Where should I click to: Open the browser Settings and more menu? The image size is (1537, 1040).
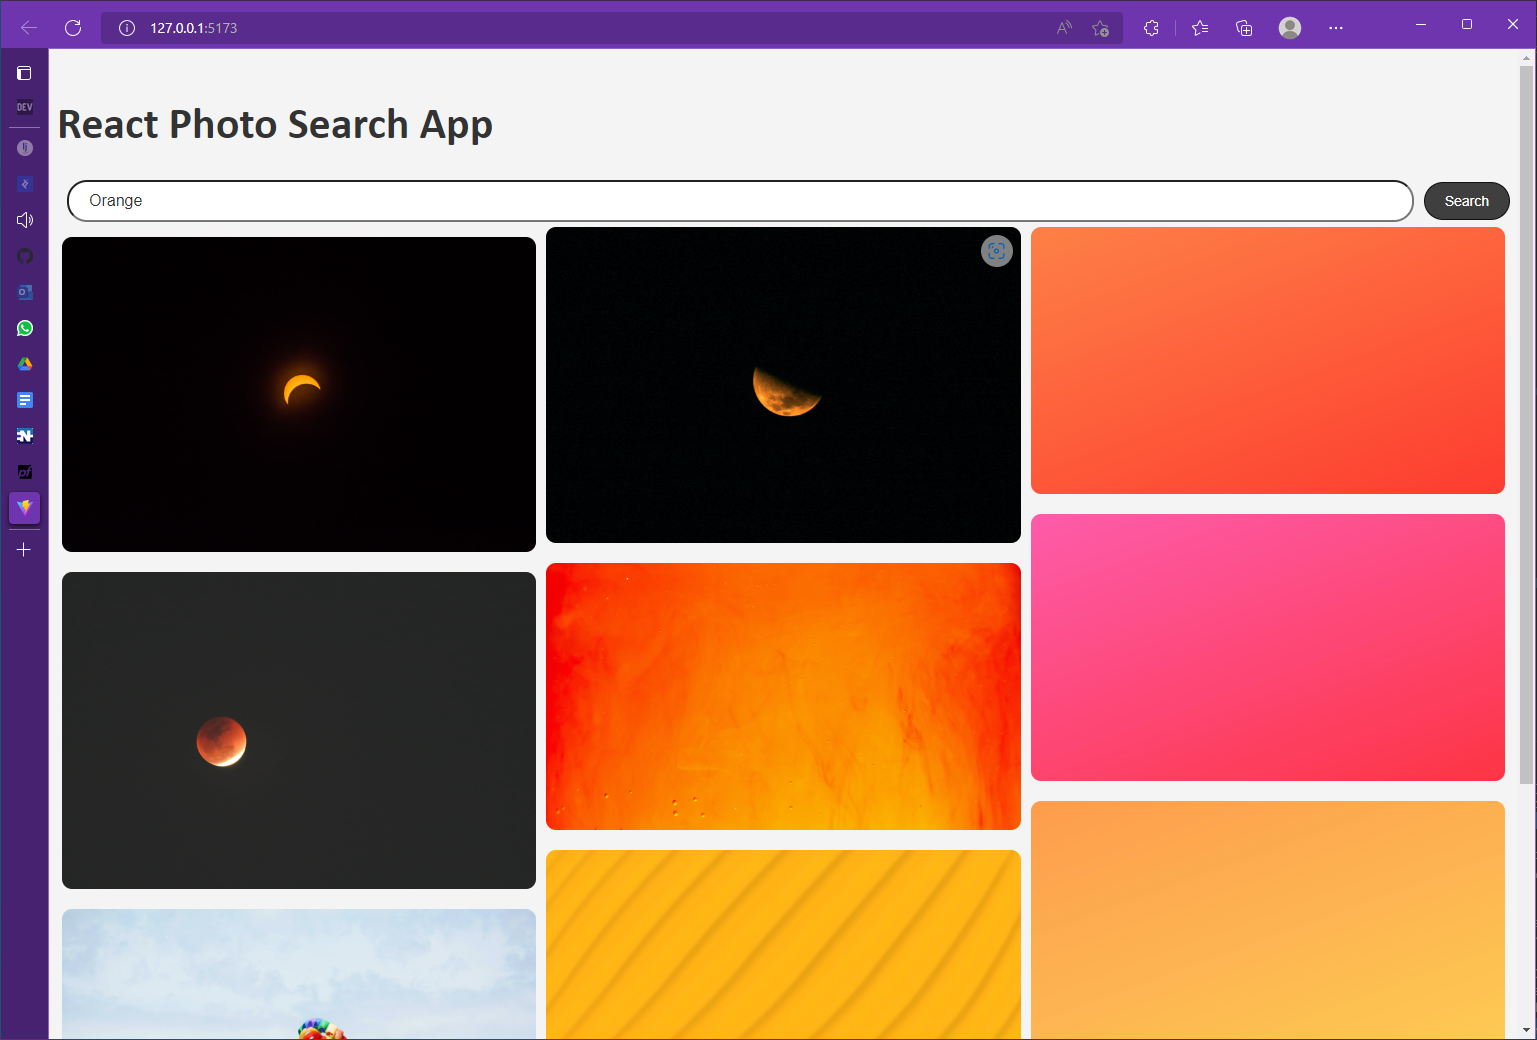pos(1335,27)
